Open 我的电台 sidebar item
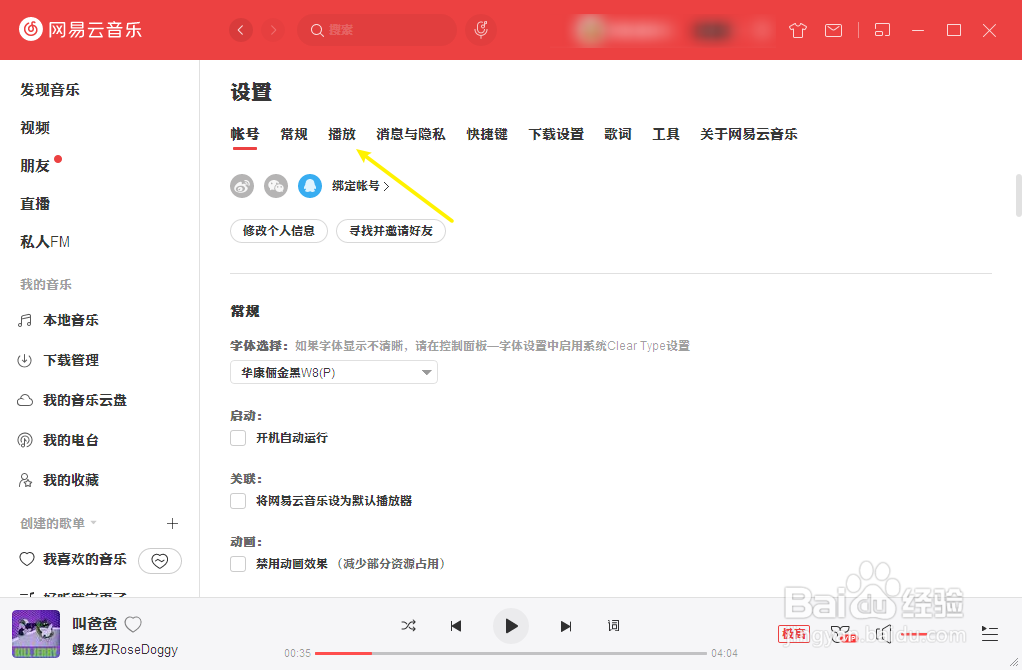This screenshot has width=1022, height=670. (x=71, y=441)
